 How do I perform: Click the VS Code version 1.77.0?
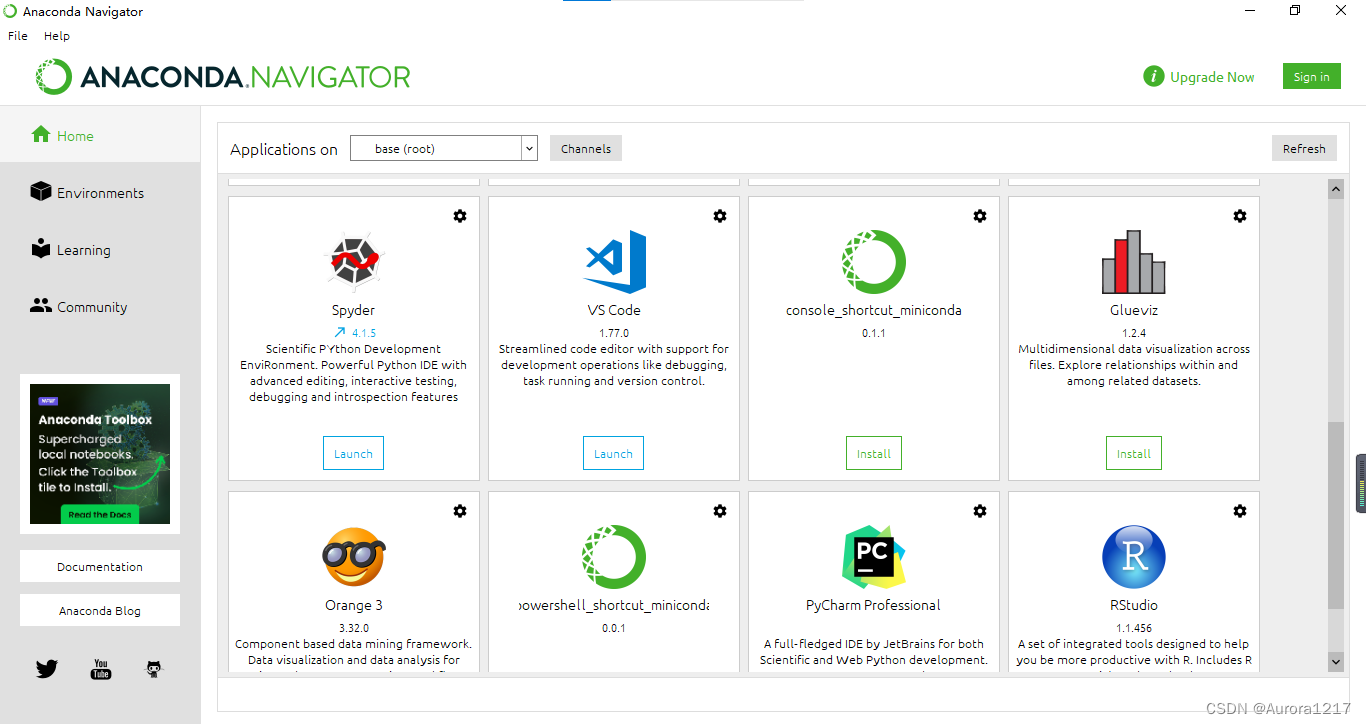[614, 333]
